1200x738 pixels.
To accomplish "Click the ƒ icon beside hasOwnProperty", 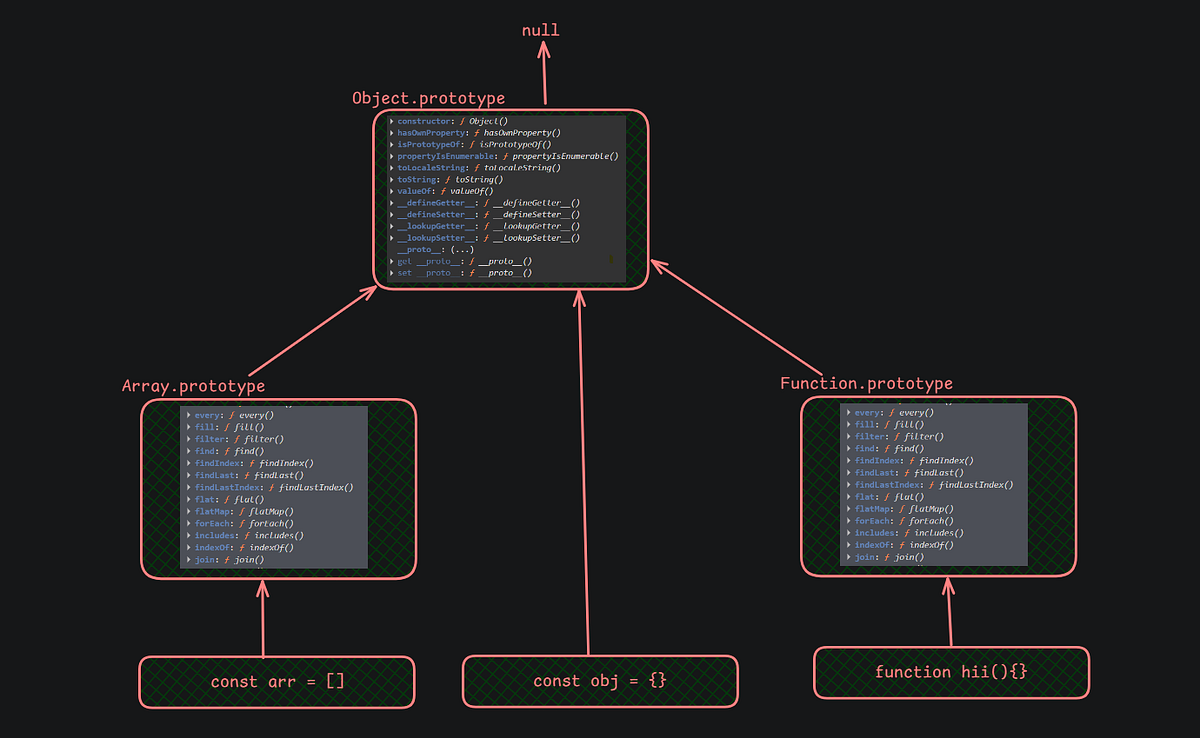I will click(477, 133).
